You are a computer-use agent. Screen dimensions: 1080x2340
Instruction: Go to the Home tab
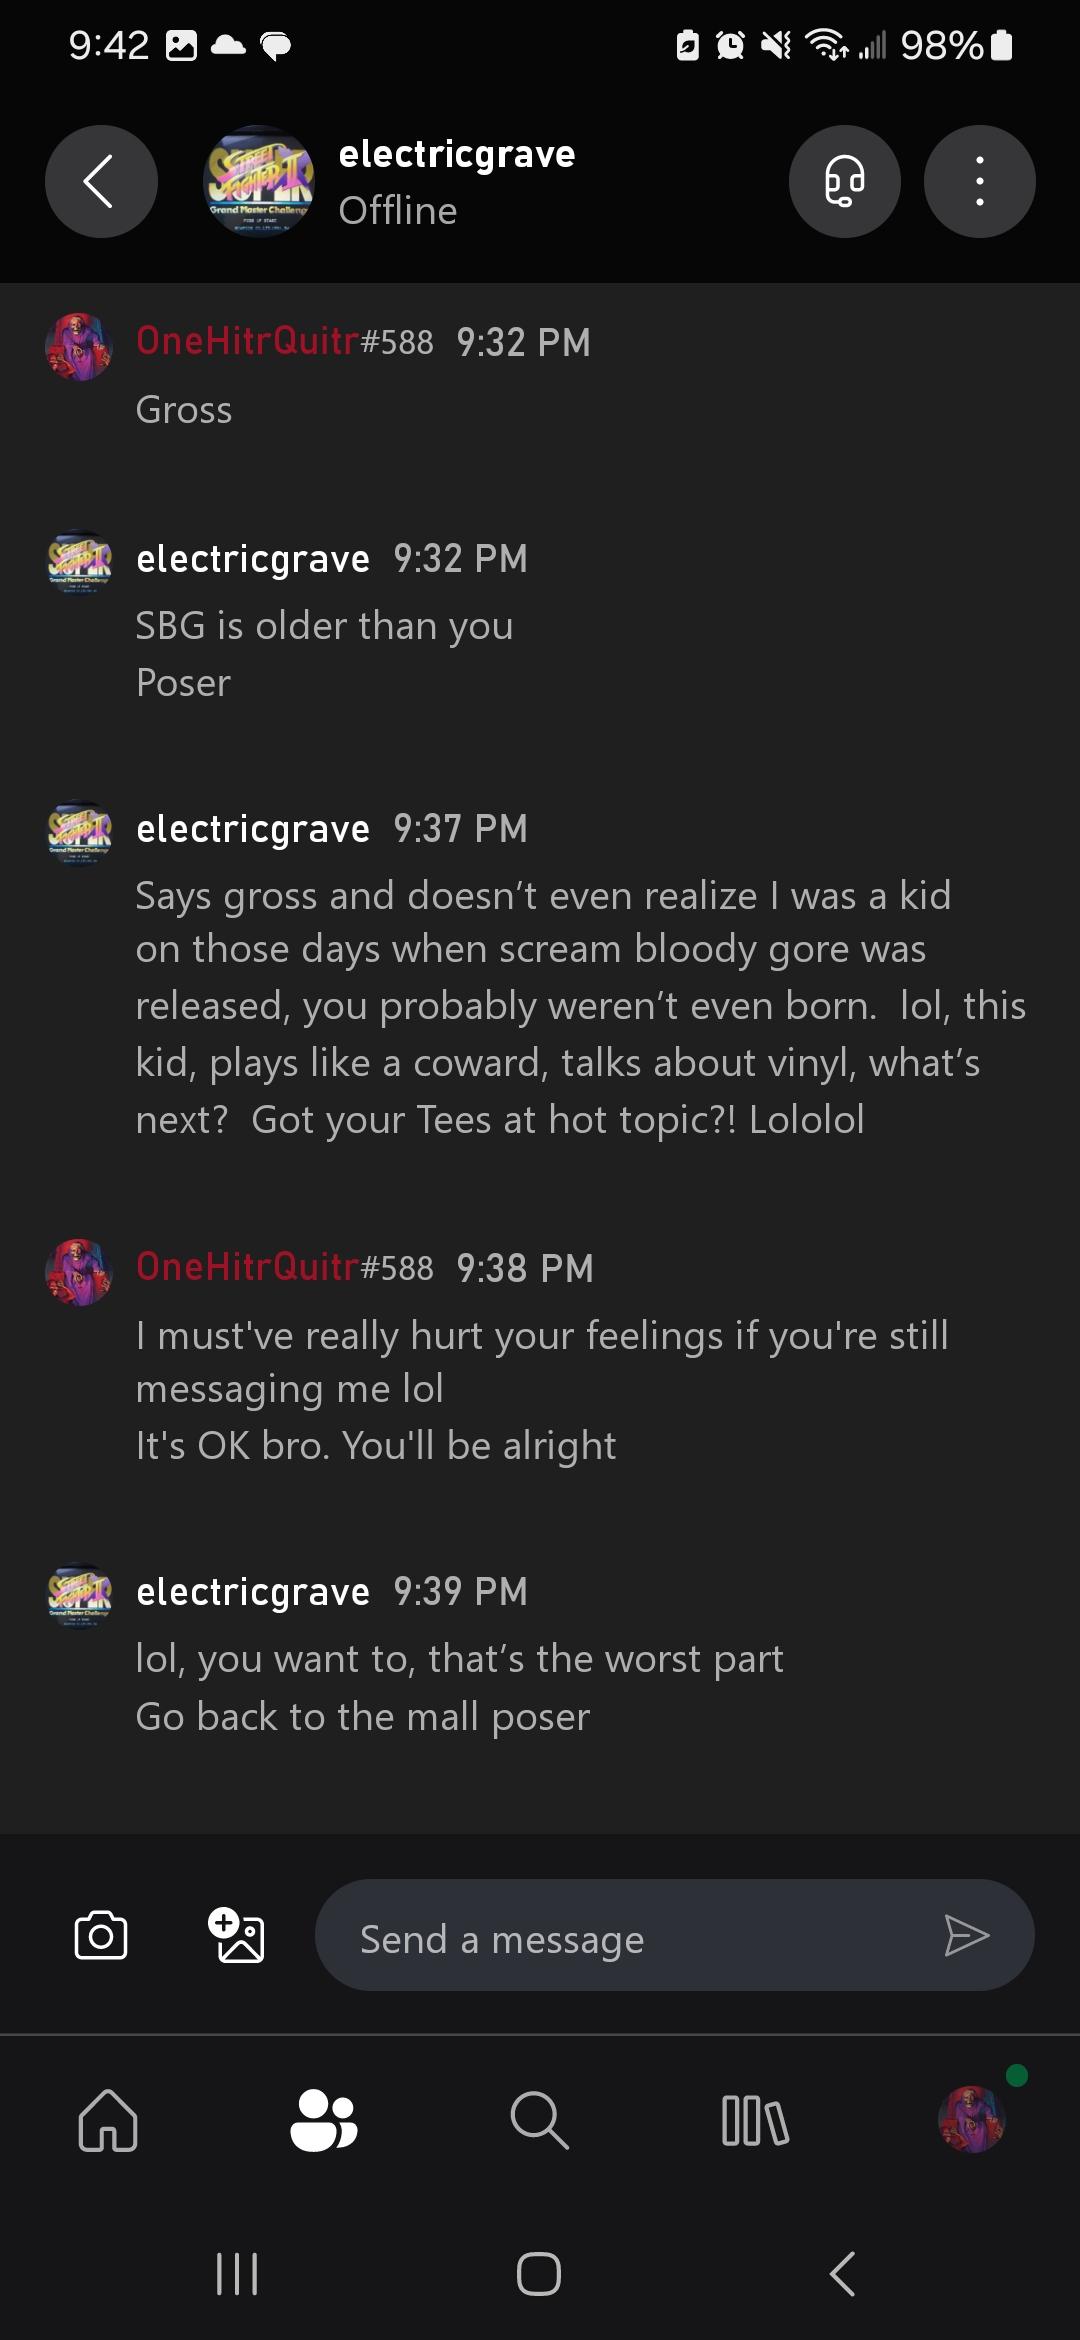point(108,2120)
